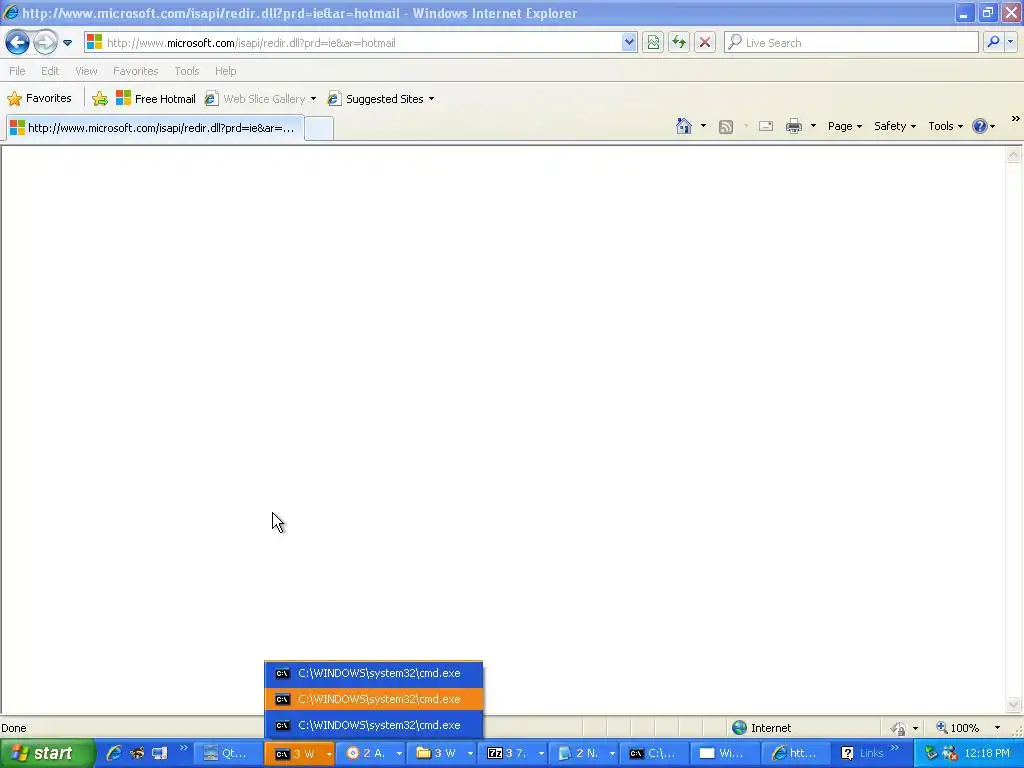This screenshot has width=1024, height=768.
Task: Switch to the 'Wi...' taskbar window
Action: [724, 753]
